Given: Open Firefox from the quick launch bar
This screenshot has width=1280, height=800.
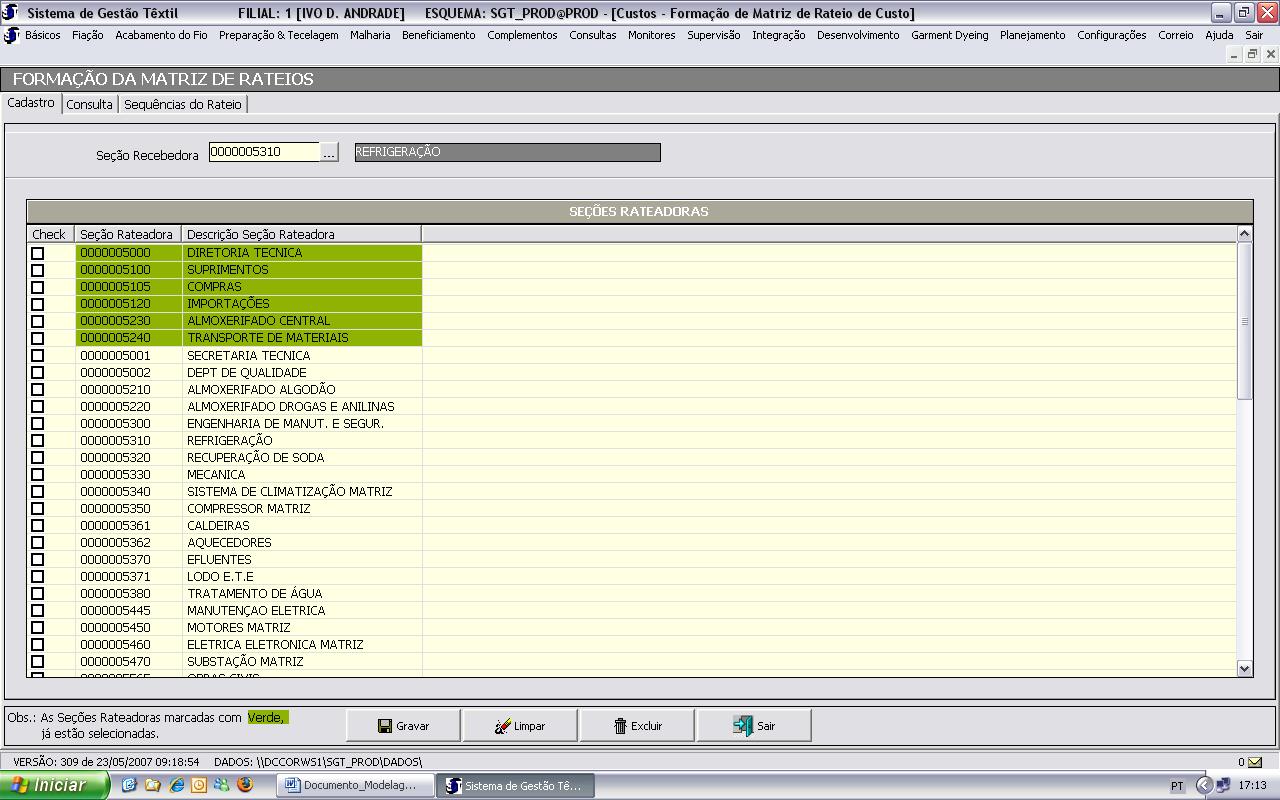Looking at the screenshot, I should click(245, 785).
